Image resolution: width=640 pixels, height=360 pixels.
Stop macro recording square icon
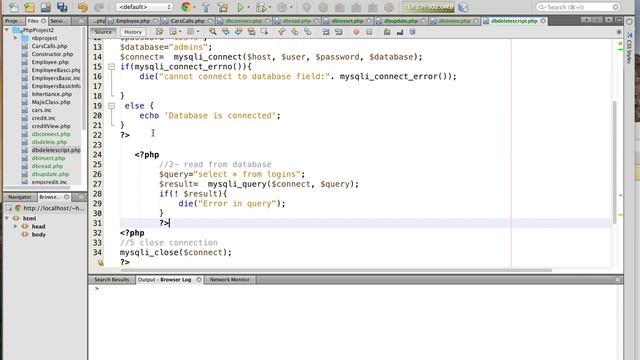(x=369, y=32)
